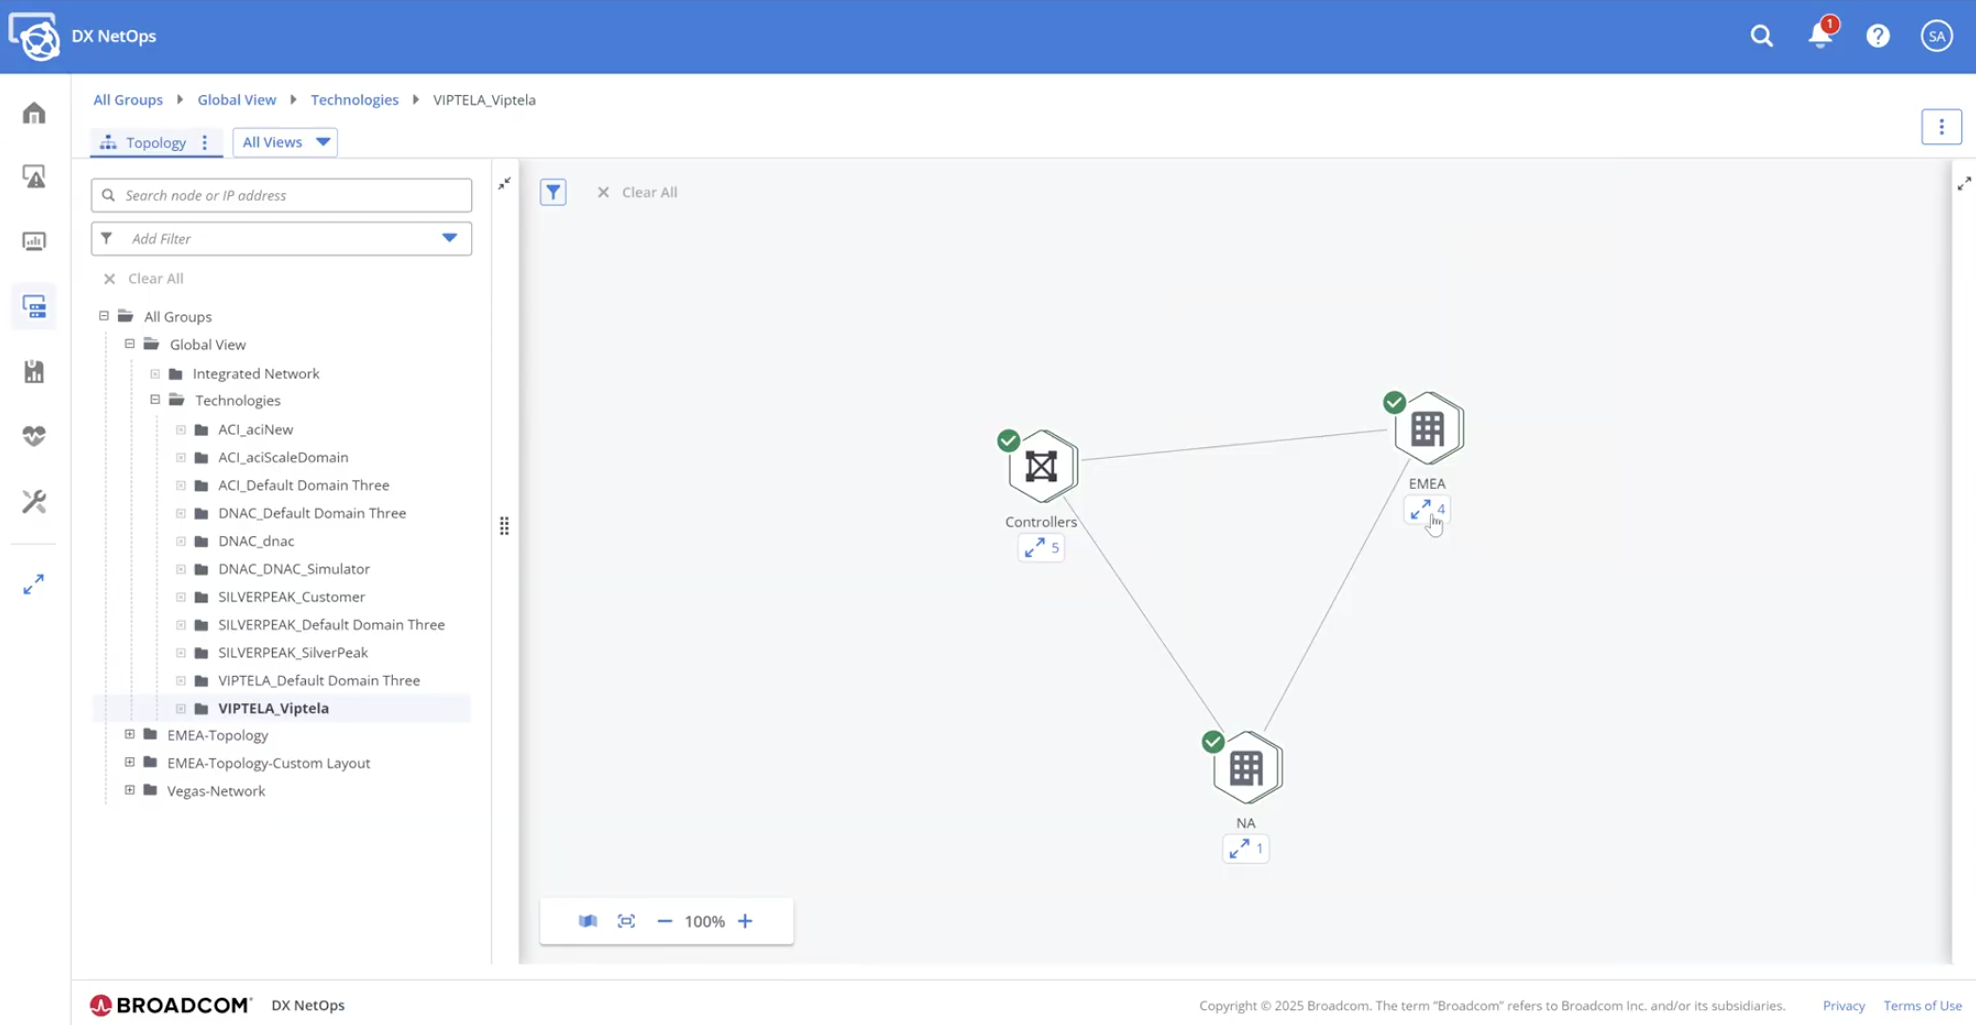Open the notifications bell

point(1819,35)
